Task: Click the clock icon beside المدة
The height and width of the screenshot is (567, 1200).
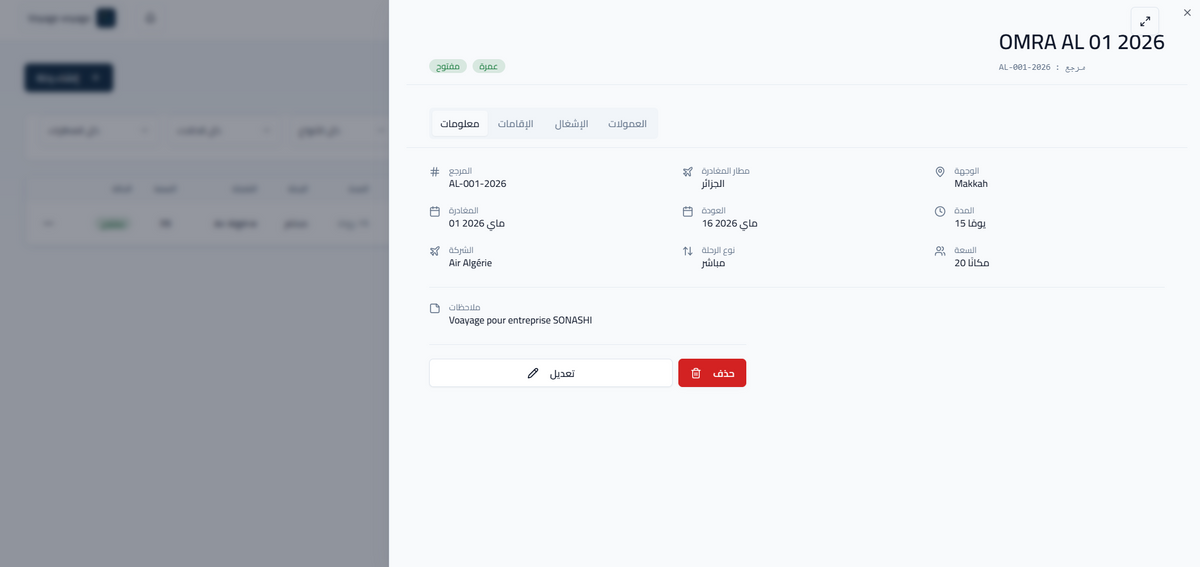Action: [940, 211]
